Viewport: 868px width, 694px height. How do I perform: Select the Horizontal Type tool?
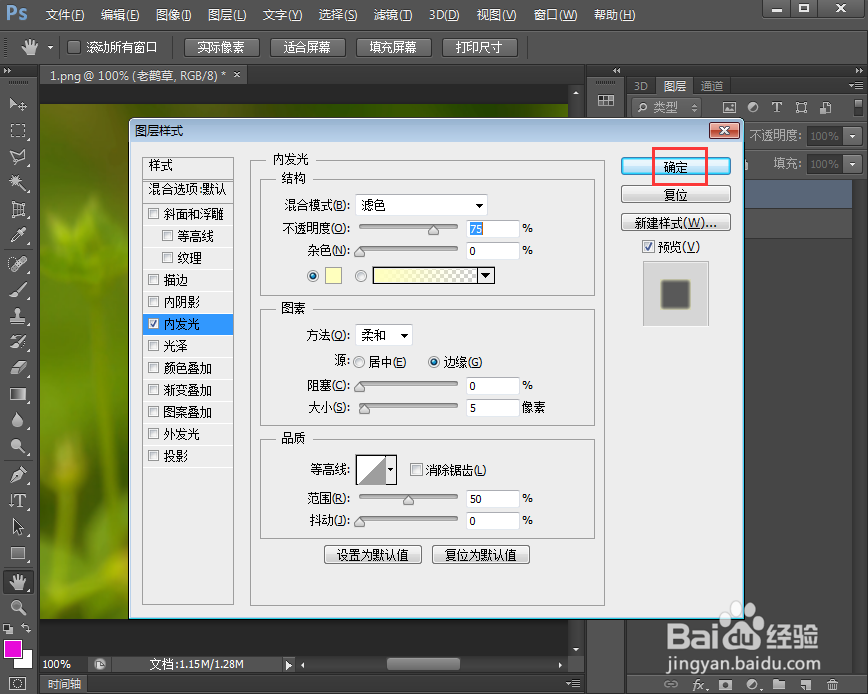(16, 498)
